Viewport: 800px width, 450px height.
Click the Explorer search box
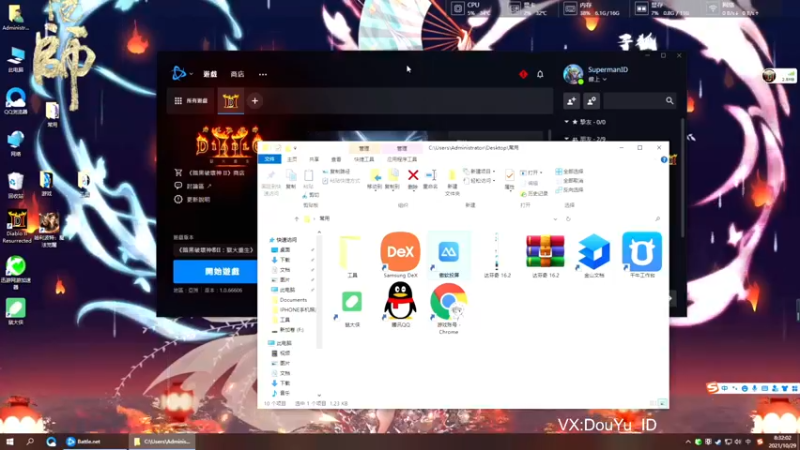[620, 219]
